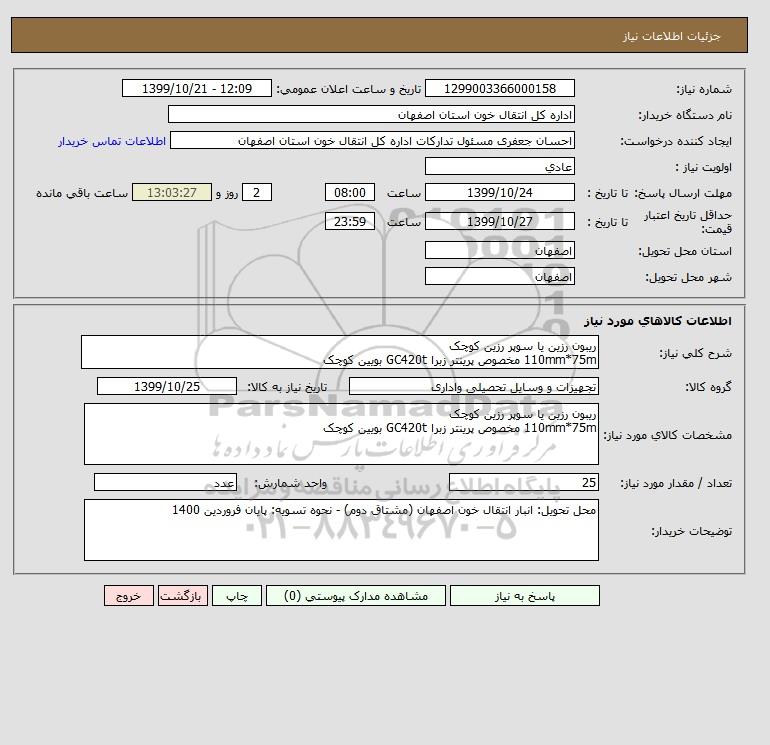Click the شماره نیاز label
The width and height of the screenshot is (770, 745).
click(x=704, y=89)
